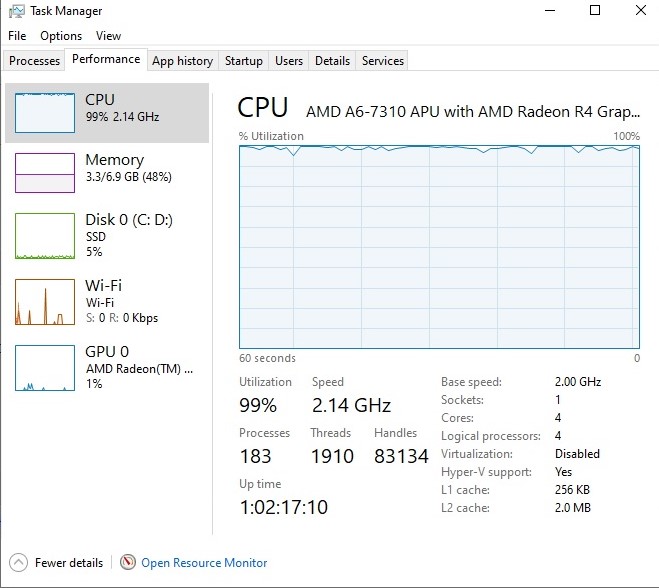This screenshot has height=588, width=659.
Task: Open the View menu
Action: pyautogui.click(x=108, y=36)
